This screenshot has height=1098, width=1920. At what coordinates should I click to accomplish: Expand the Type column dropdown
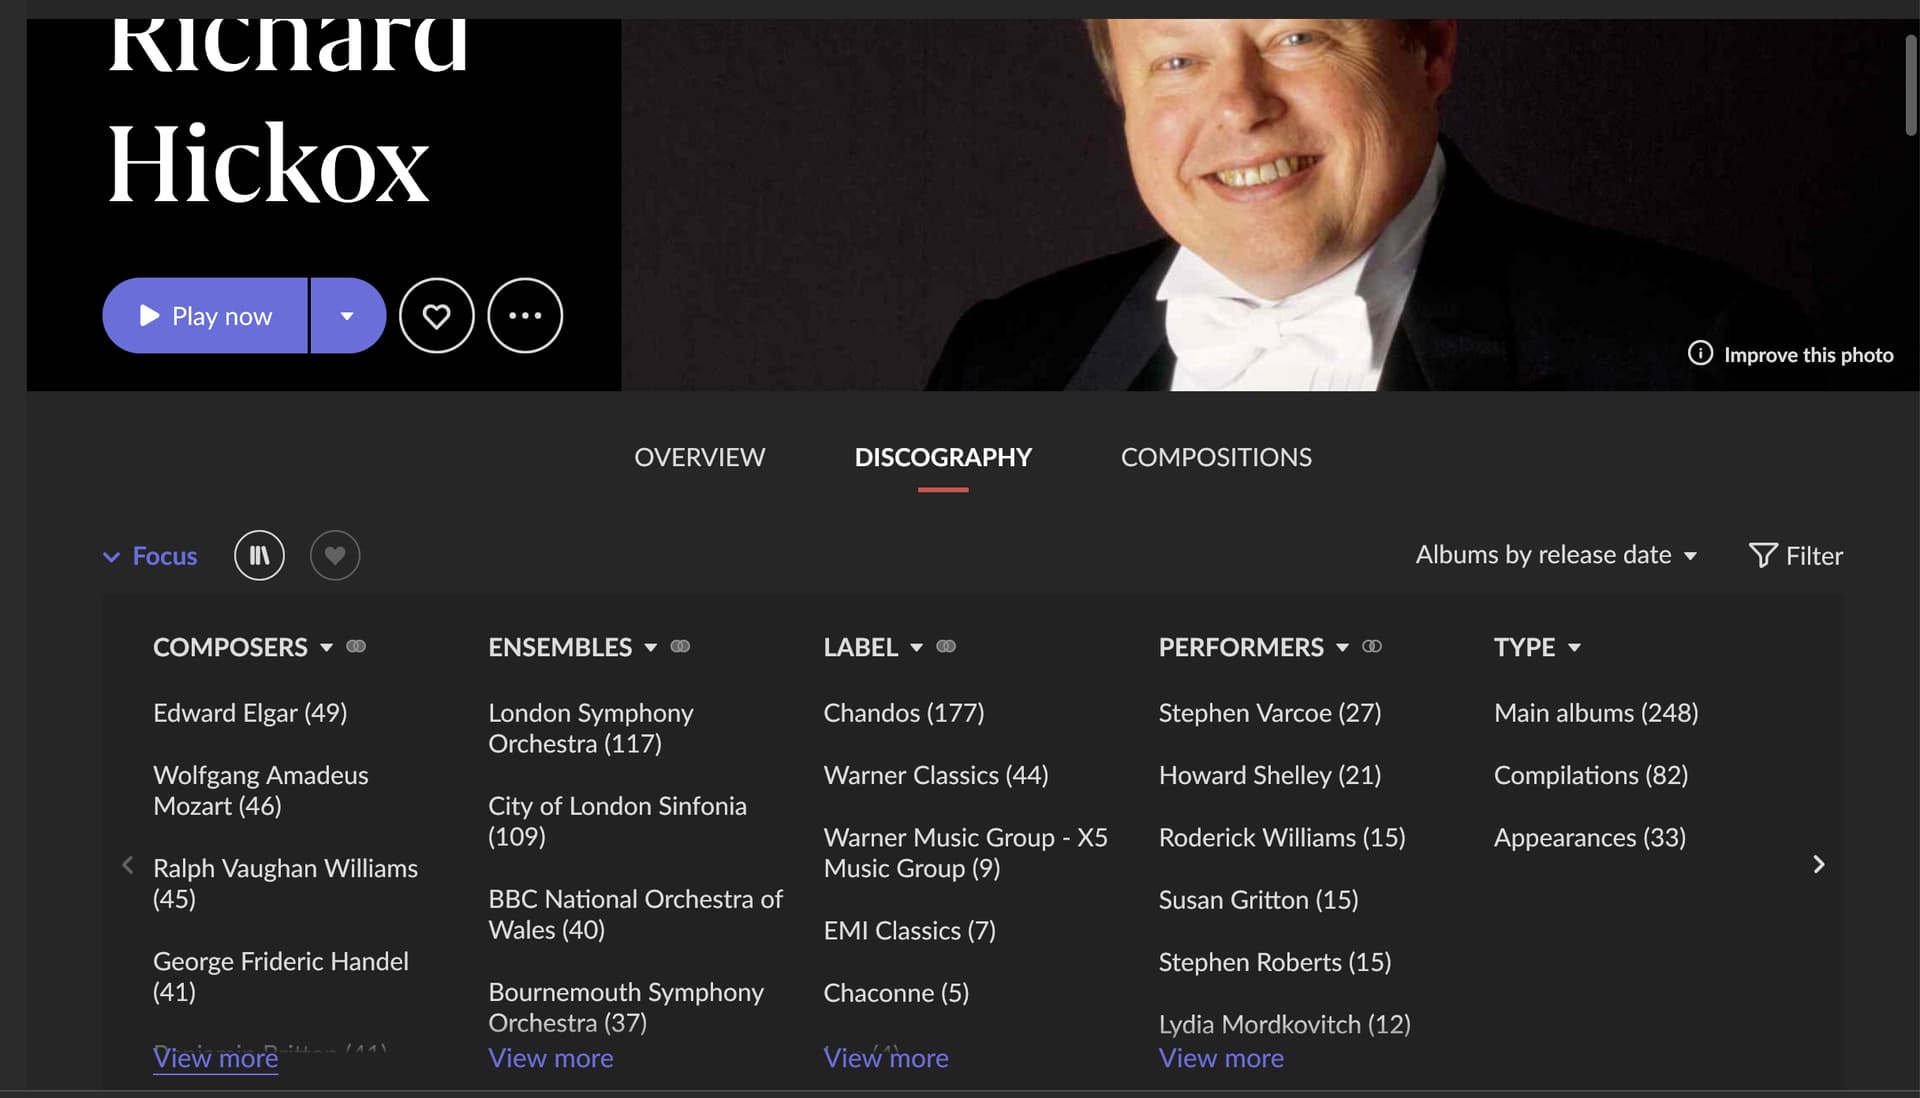[1574, 647]
